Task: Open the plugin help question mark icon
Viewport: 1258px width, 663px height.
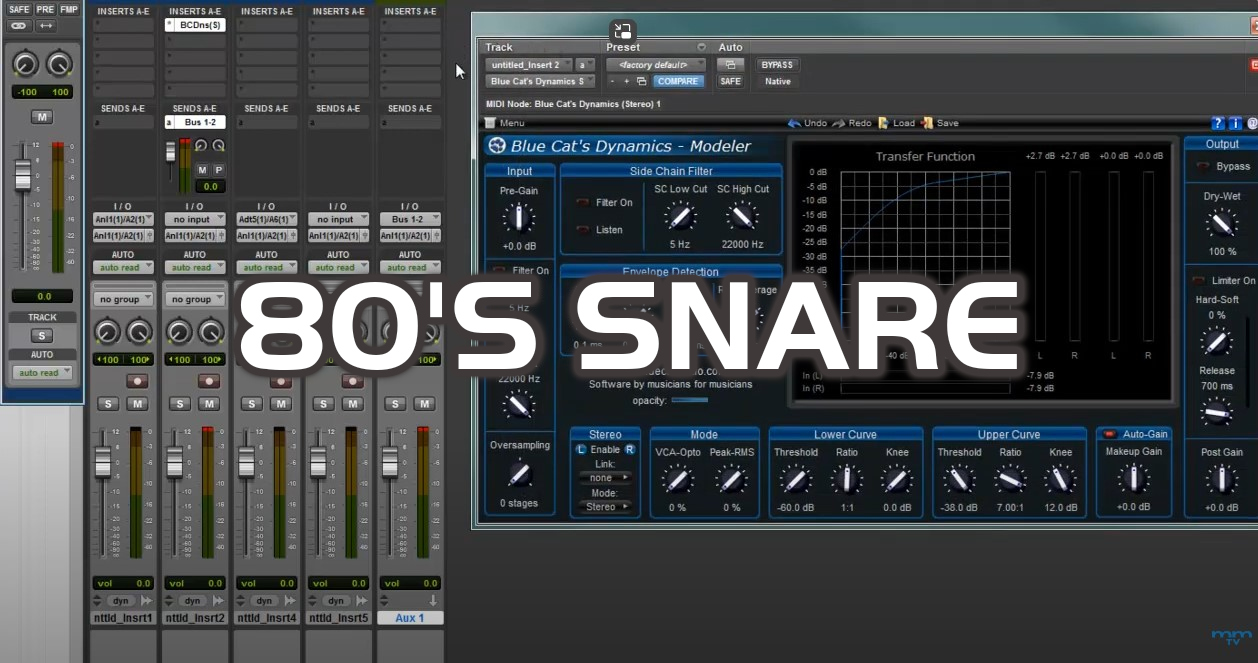Action: pos(1218,123)
